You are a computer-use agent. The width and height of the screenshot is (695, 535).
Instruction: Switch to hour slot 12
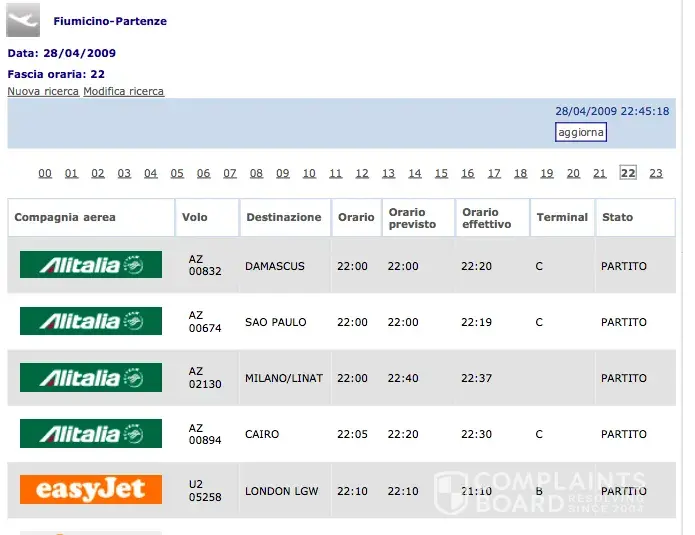tap(362, 173)
